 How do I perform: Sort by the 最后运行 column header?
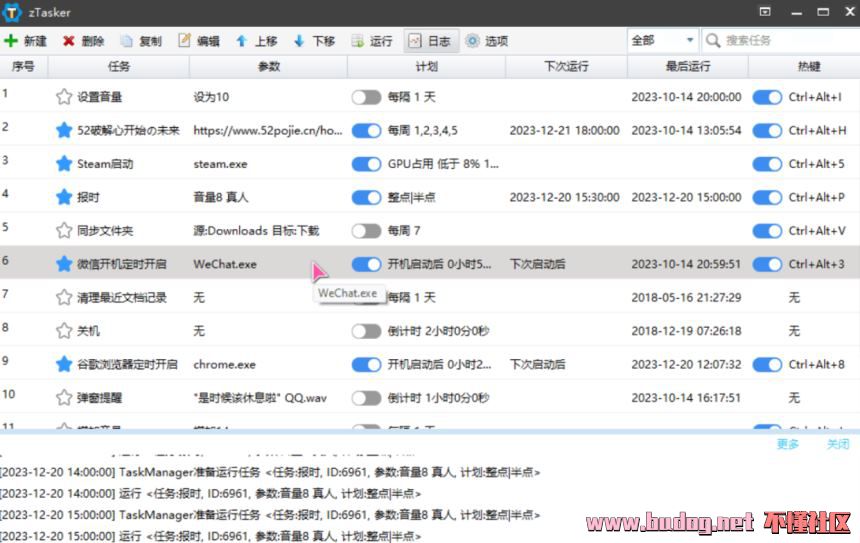coord(688,66)
